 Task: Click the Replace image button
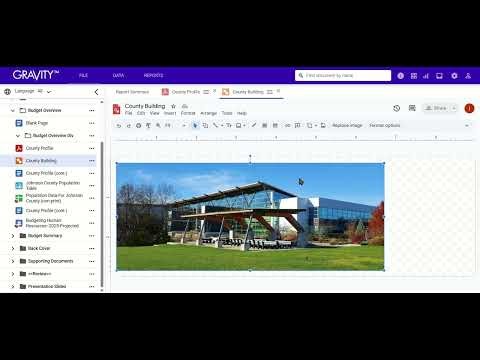(347, 126)
